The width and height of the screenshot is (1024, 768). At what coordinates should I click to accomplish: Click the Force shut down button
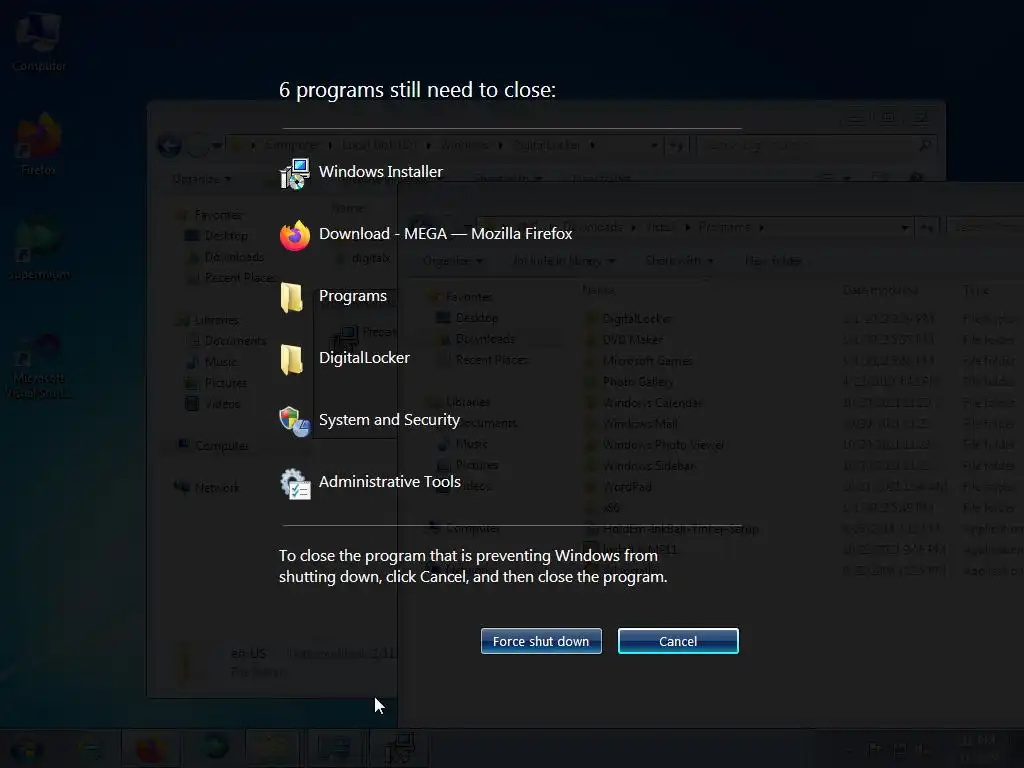click(x=541, y=641)
